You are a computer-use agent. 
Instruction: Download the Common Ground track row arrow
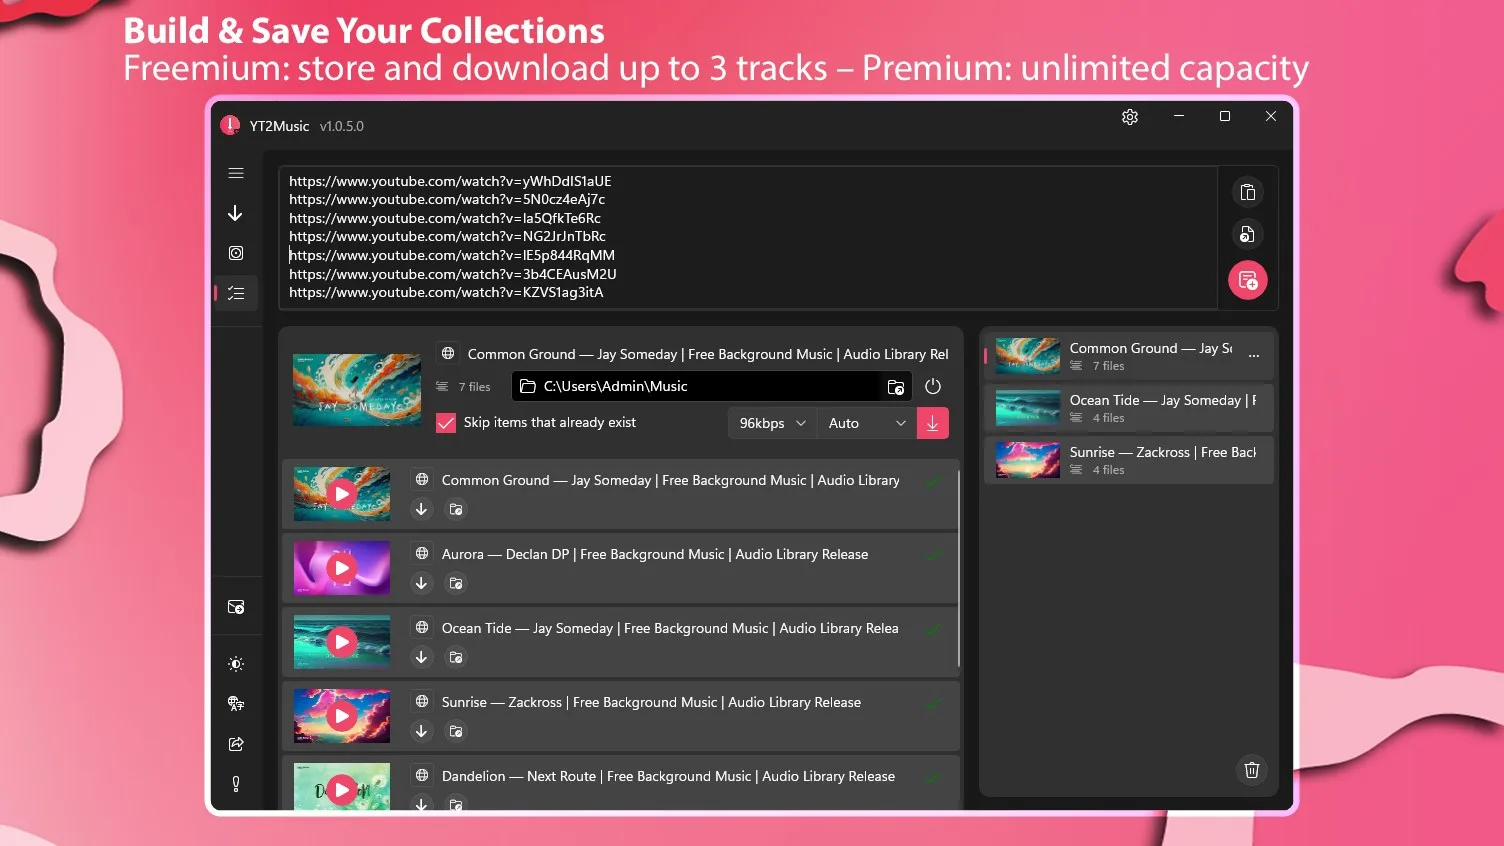[421, 509]
